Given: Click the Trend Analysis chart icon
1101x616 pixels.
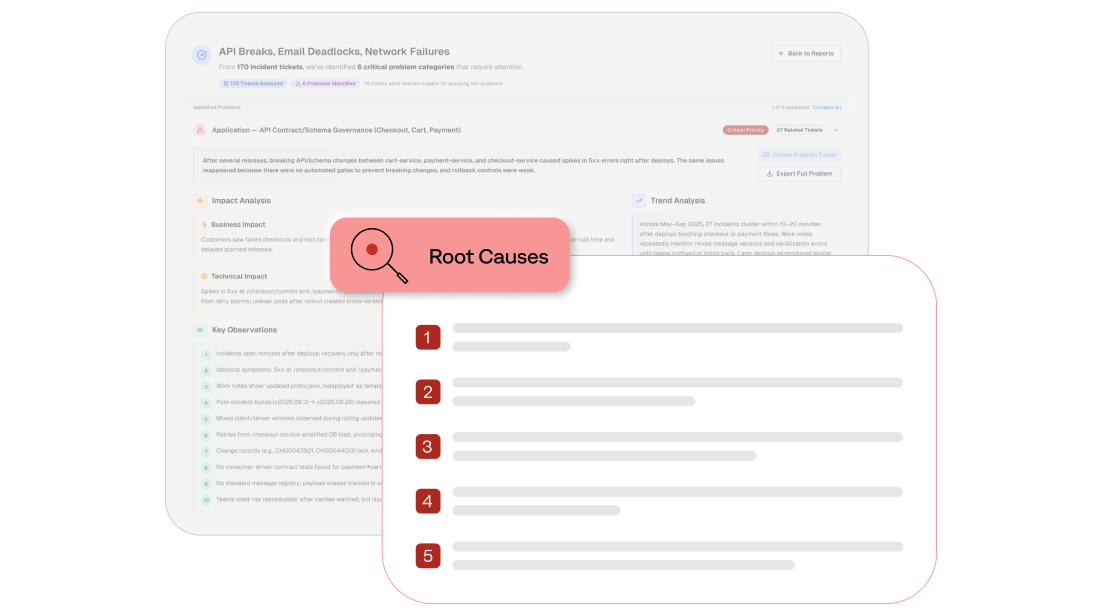Looking at the screenshot, I should [x=639, y=201].
